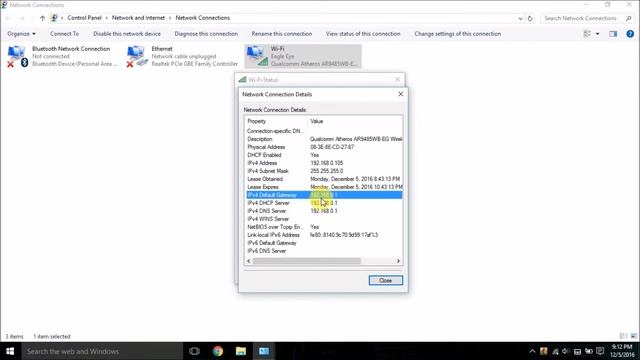Click Connect To in toolbar
The width and height of the screenshot is (640, 360).
pos(64,34)
